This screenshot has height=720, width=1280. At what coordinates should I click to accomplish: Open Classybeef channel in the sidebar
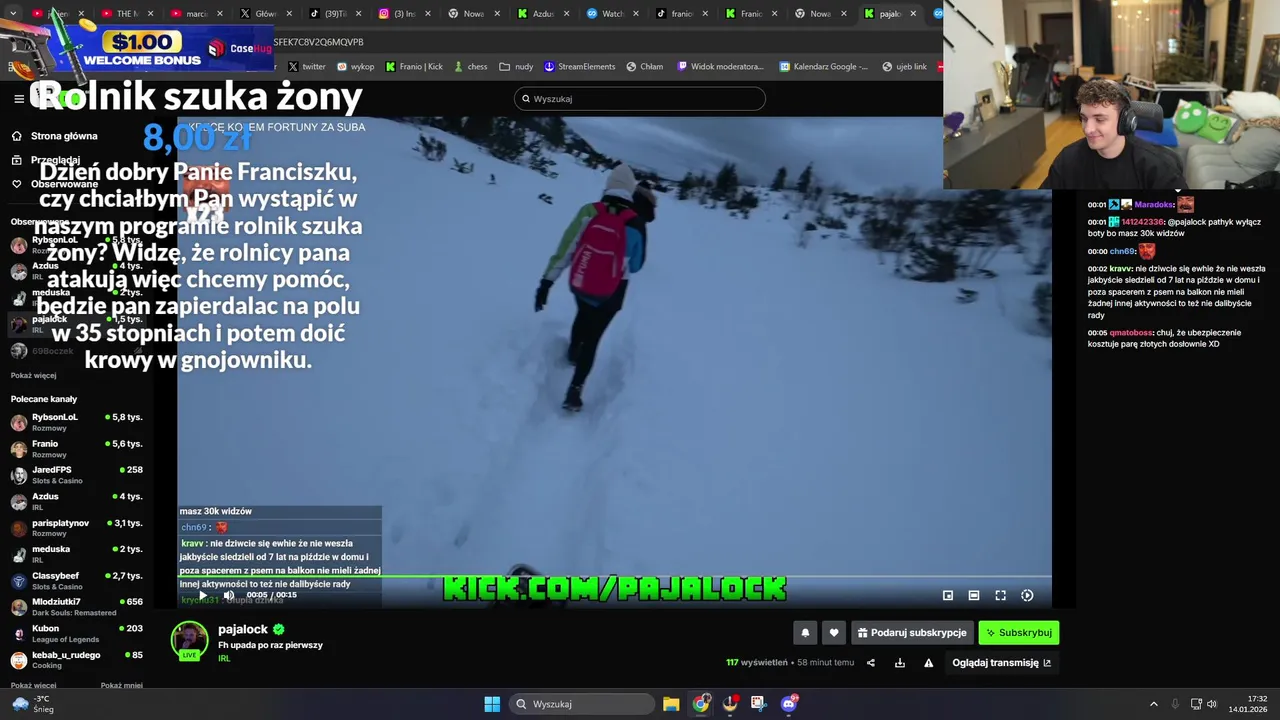77,581
